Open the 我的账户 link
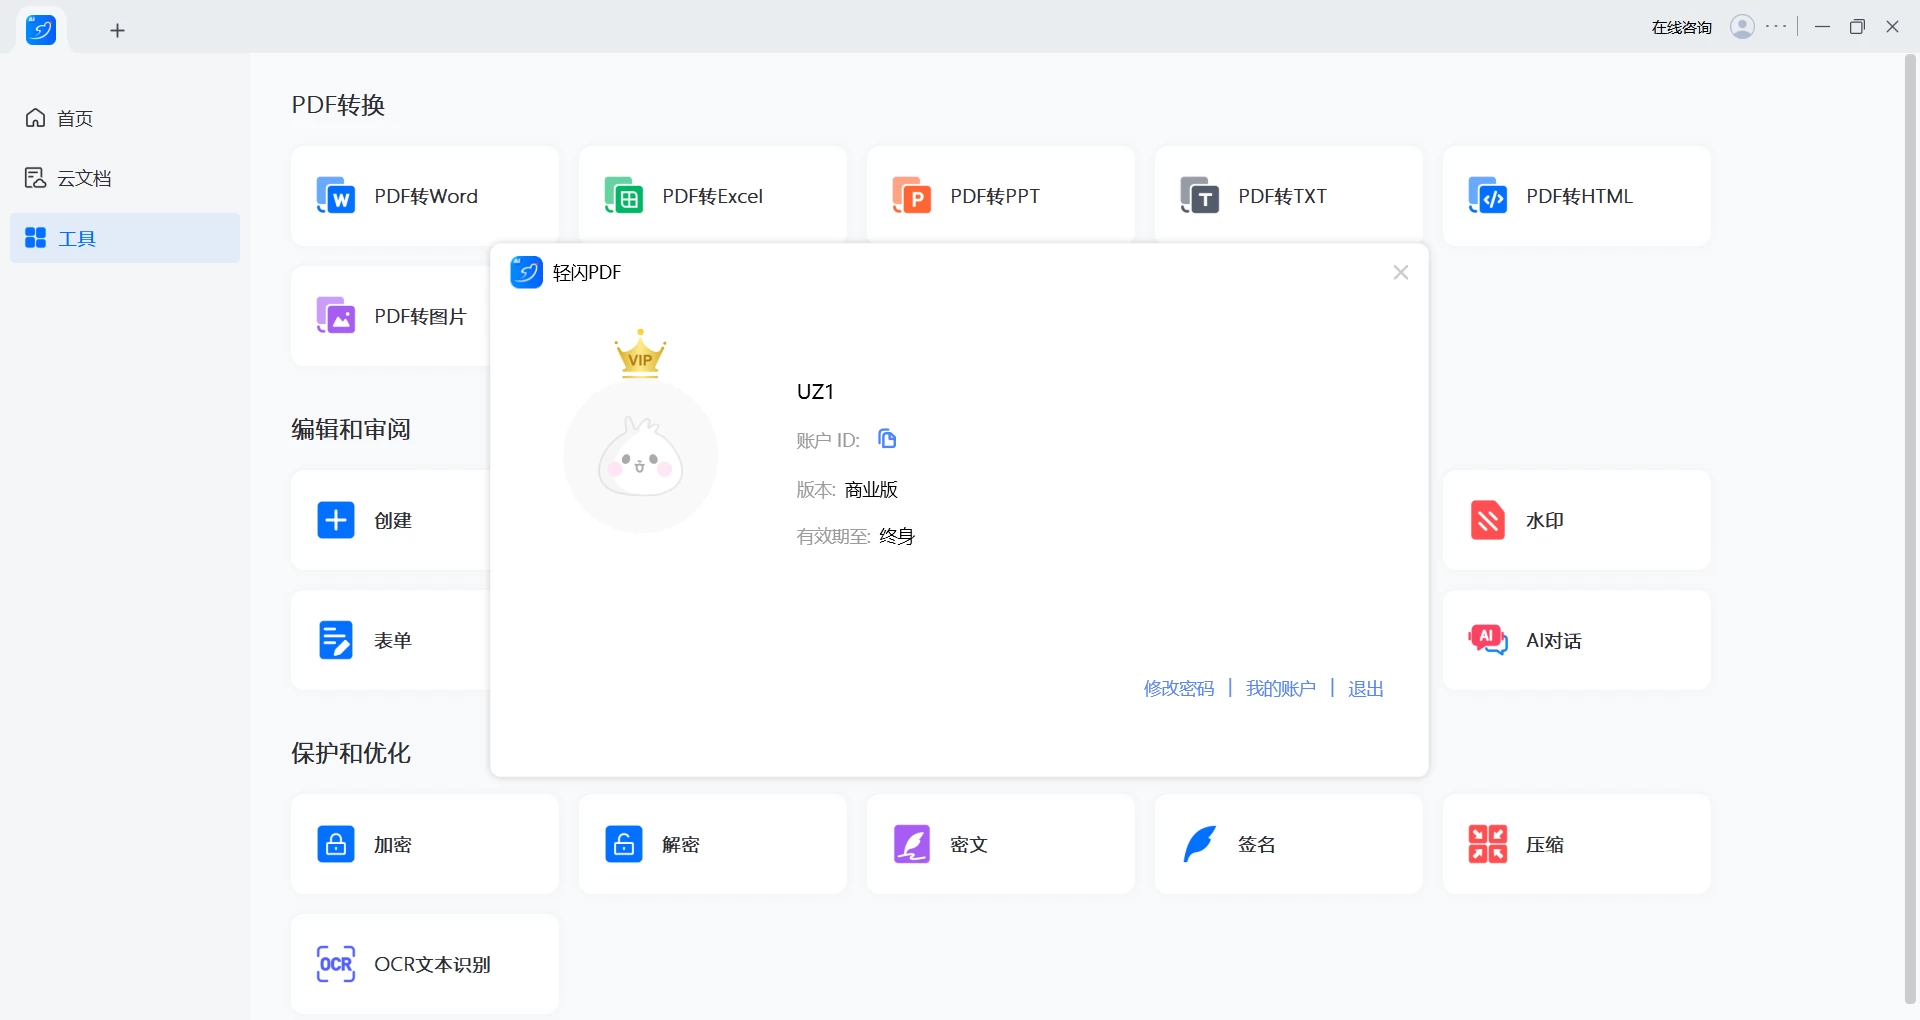 click(x=1281, y=688)
